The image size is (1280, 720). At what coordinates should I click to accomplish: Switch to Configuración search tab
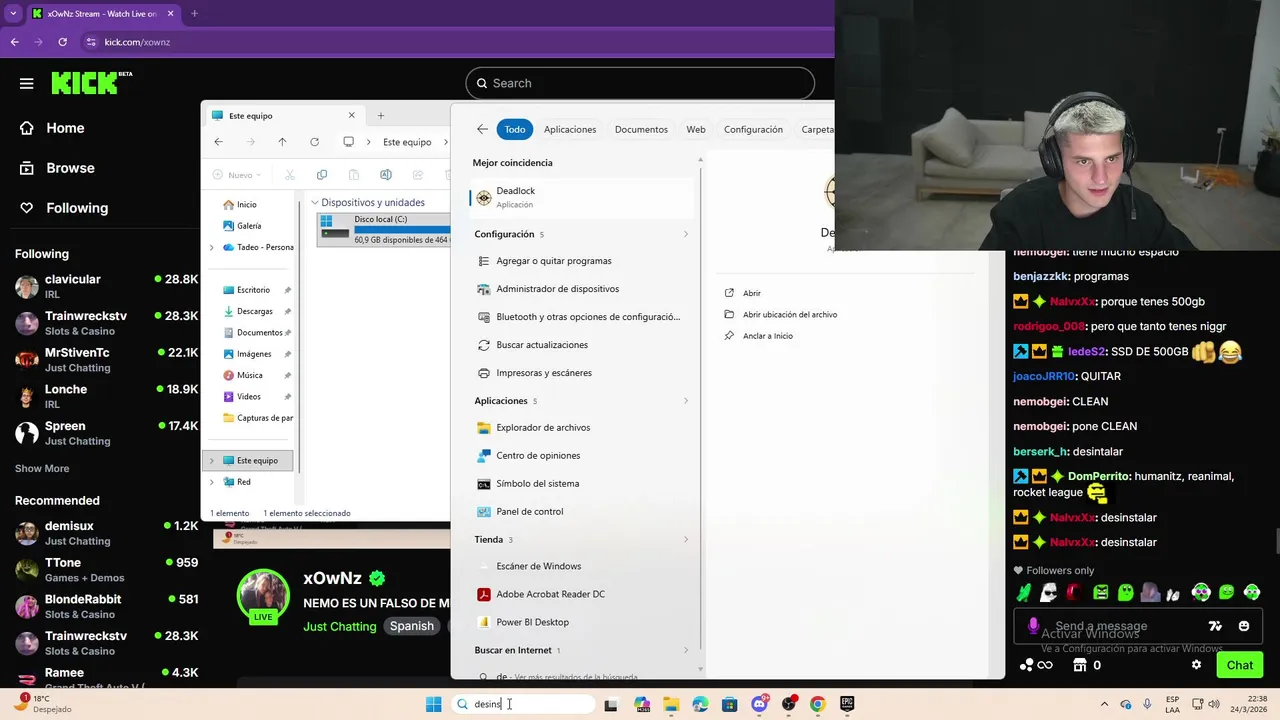tap(753, 130)
